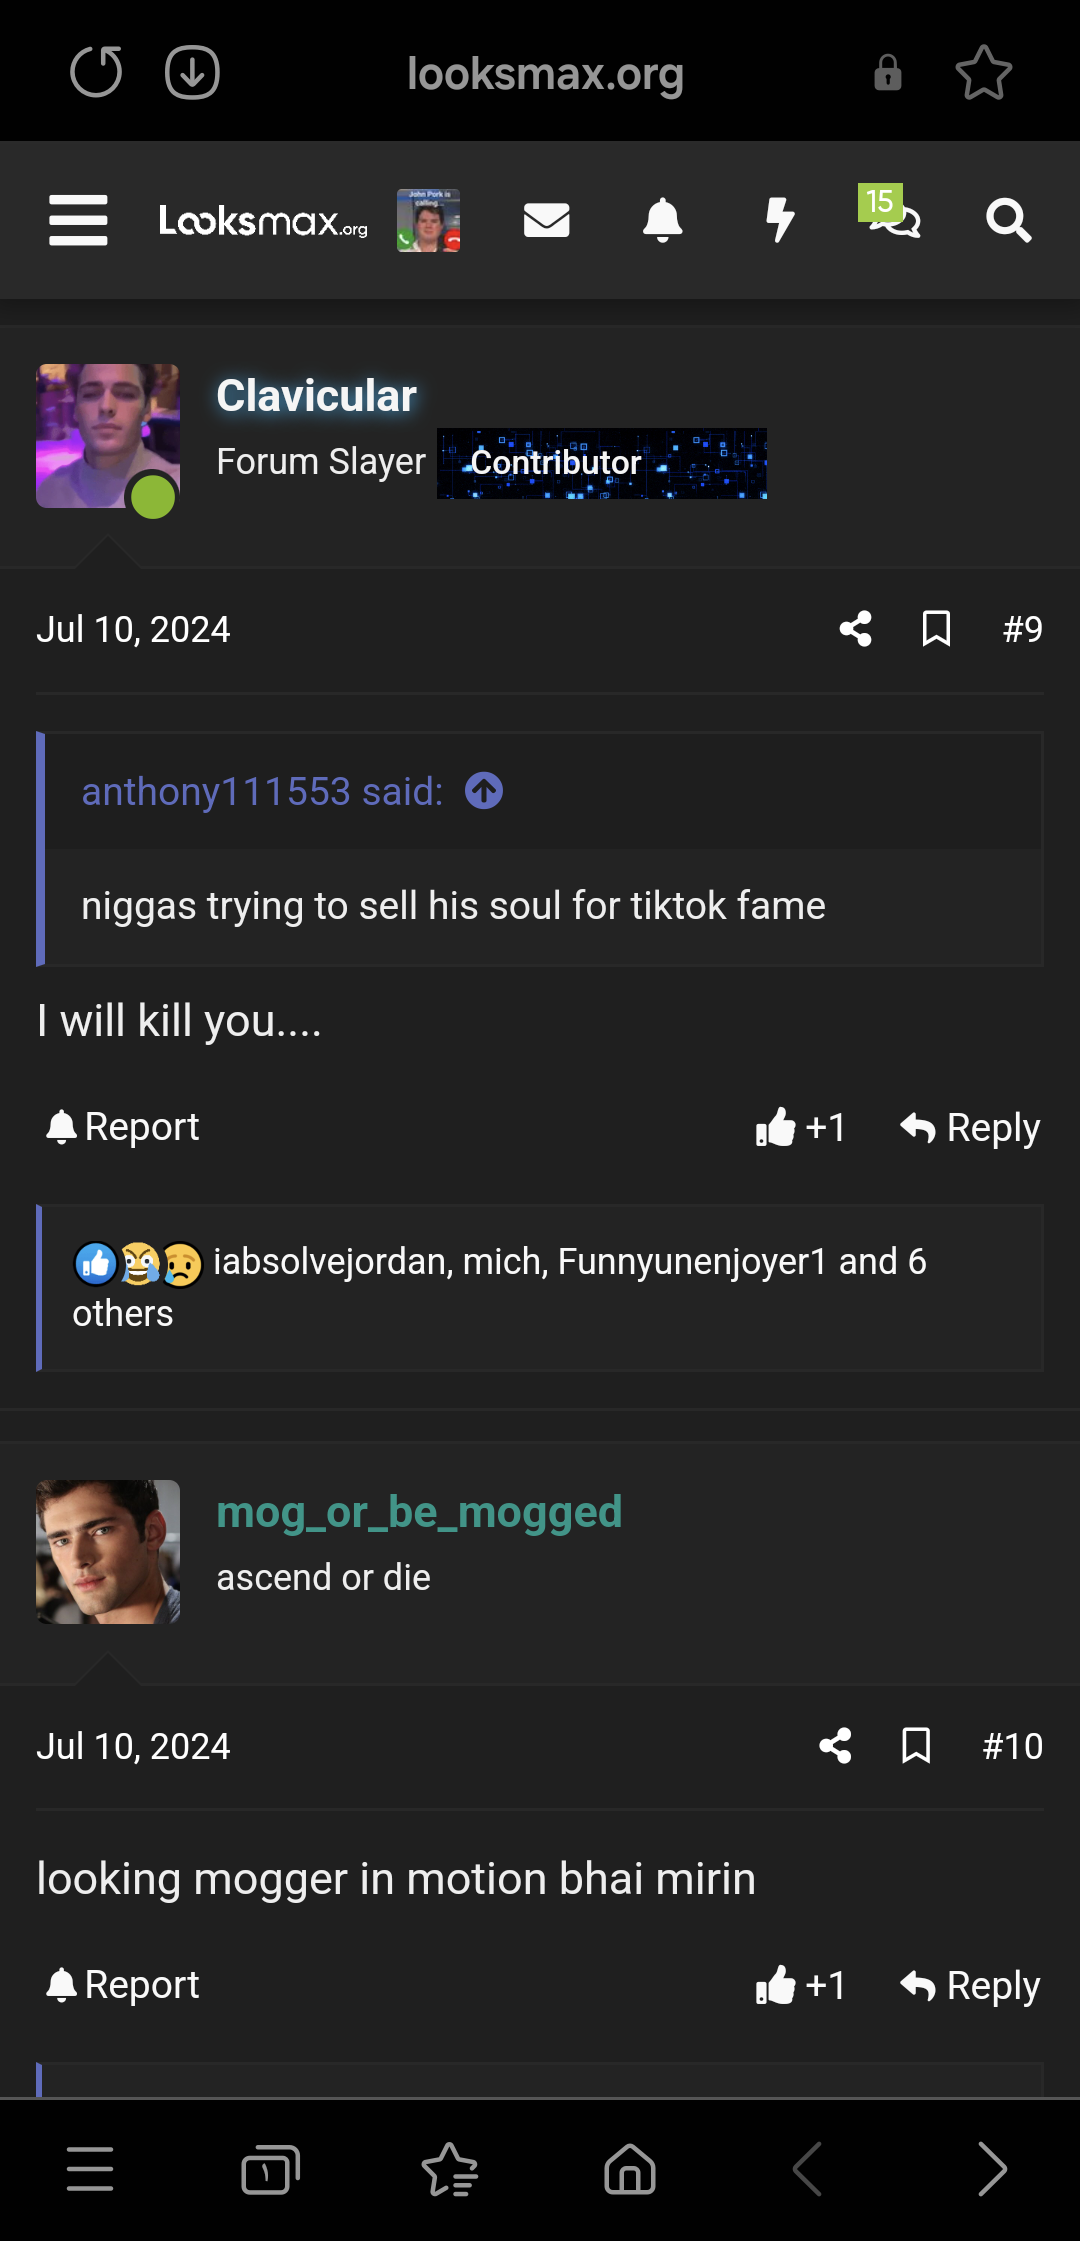1080x2241 pixels.
Task: Share post #10 by mog_or_be_mogged
Action: coord(835,1746)
